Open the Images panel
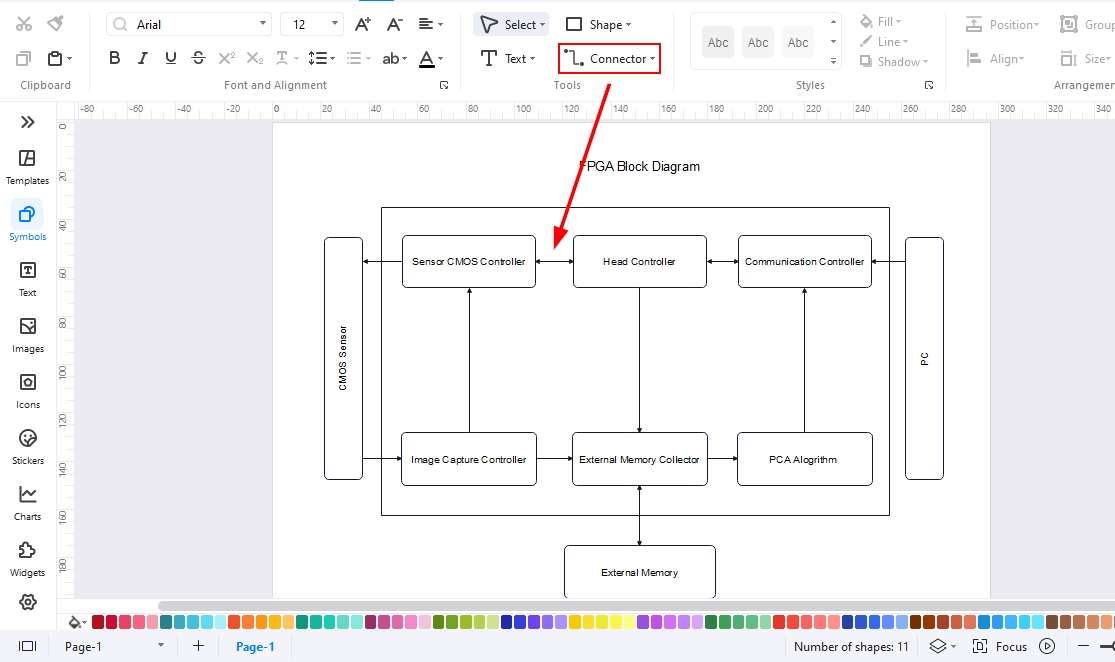 tap(27, 333)
